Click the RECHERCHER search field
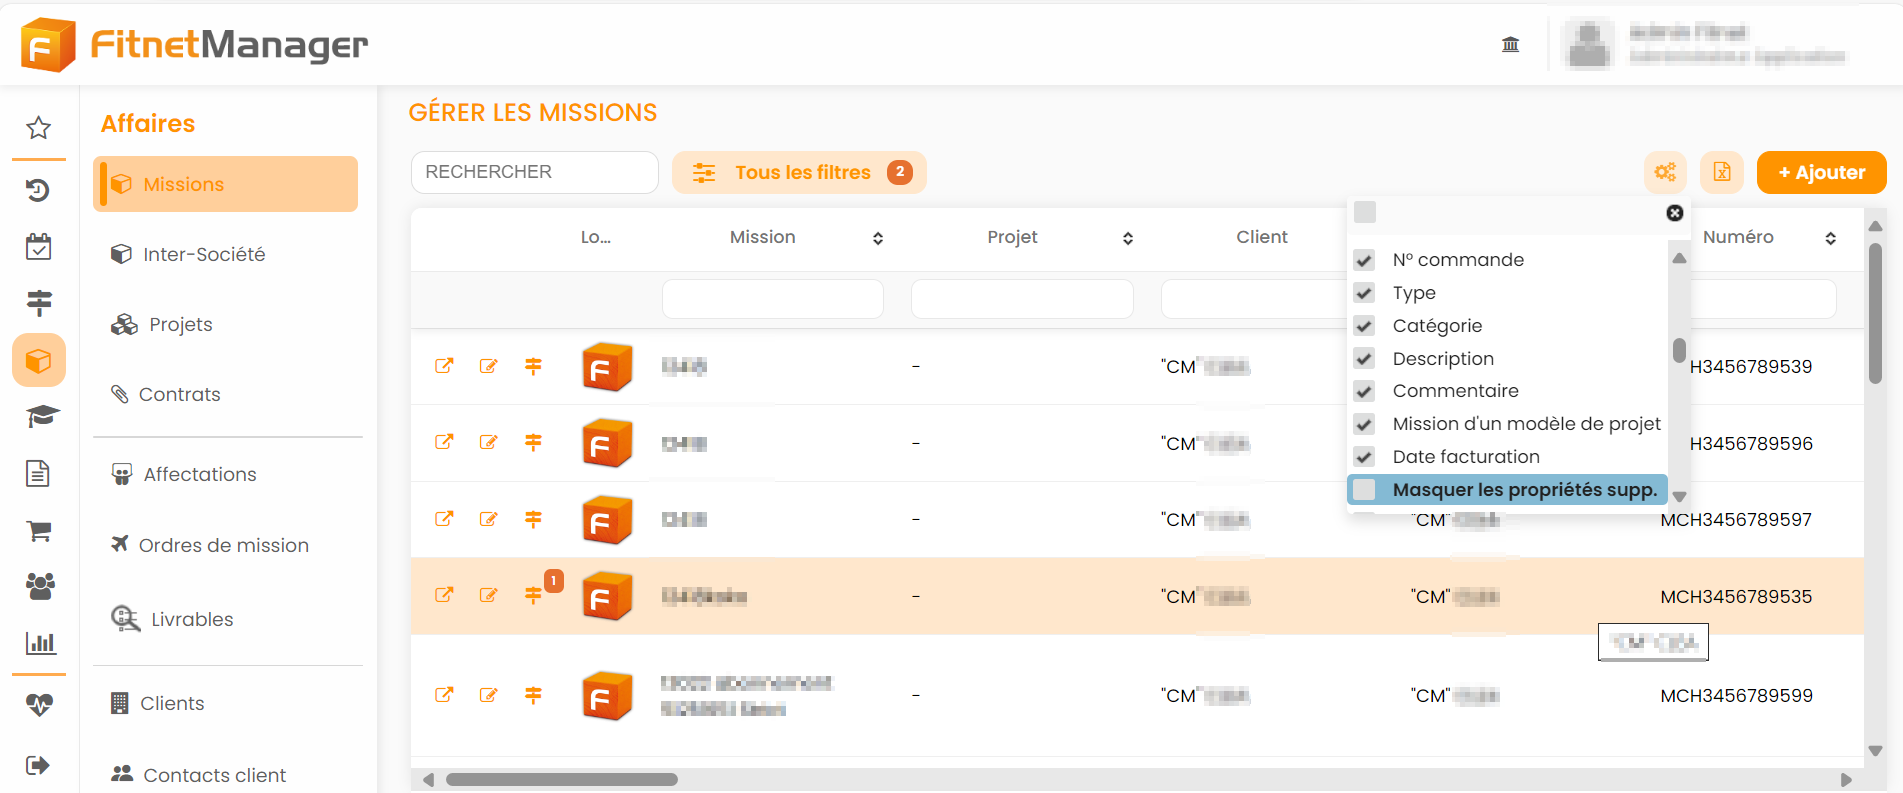The image size is (1903, 793). 534,172
